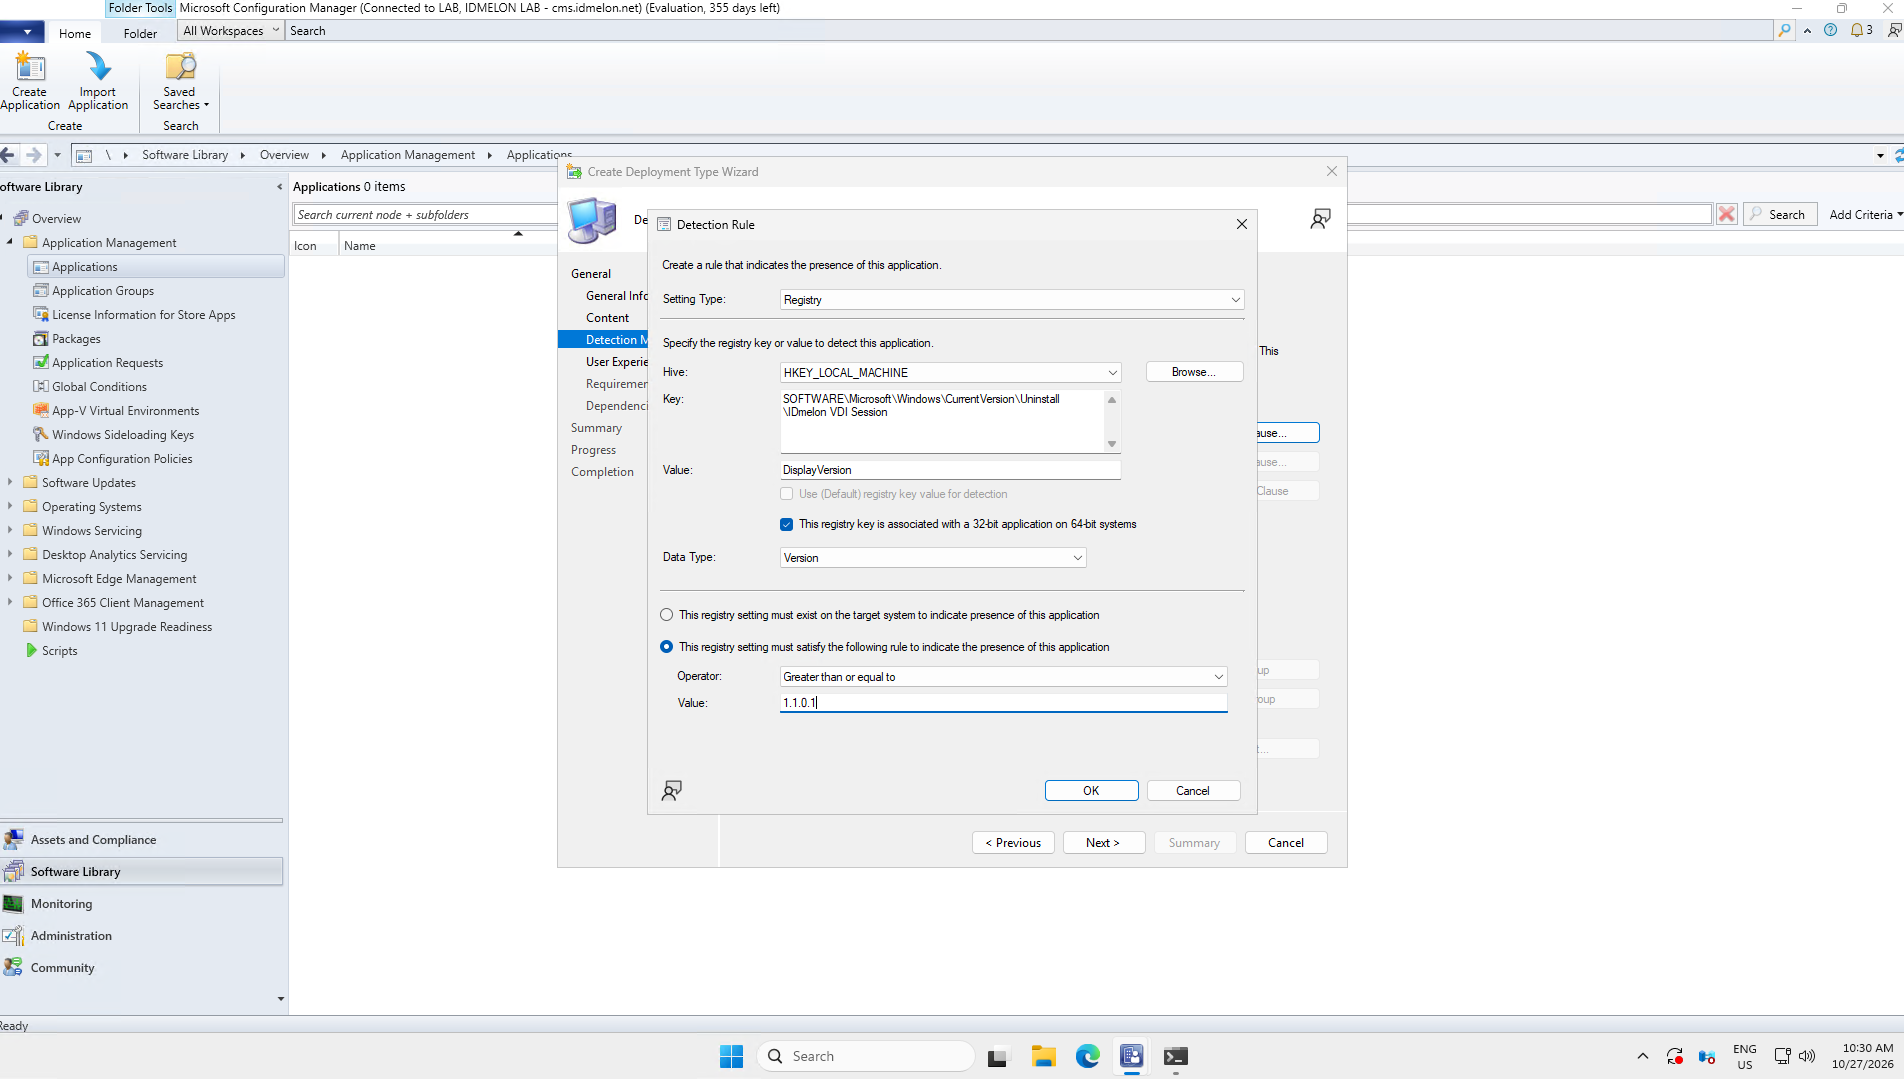Select 'registry setting must exist' radio option

[x=667, y=615]
